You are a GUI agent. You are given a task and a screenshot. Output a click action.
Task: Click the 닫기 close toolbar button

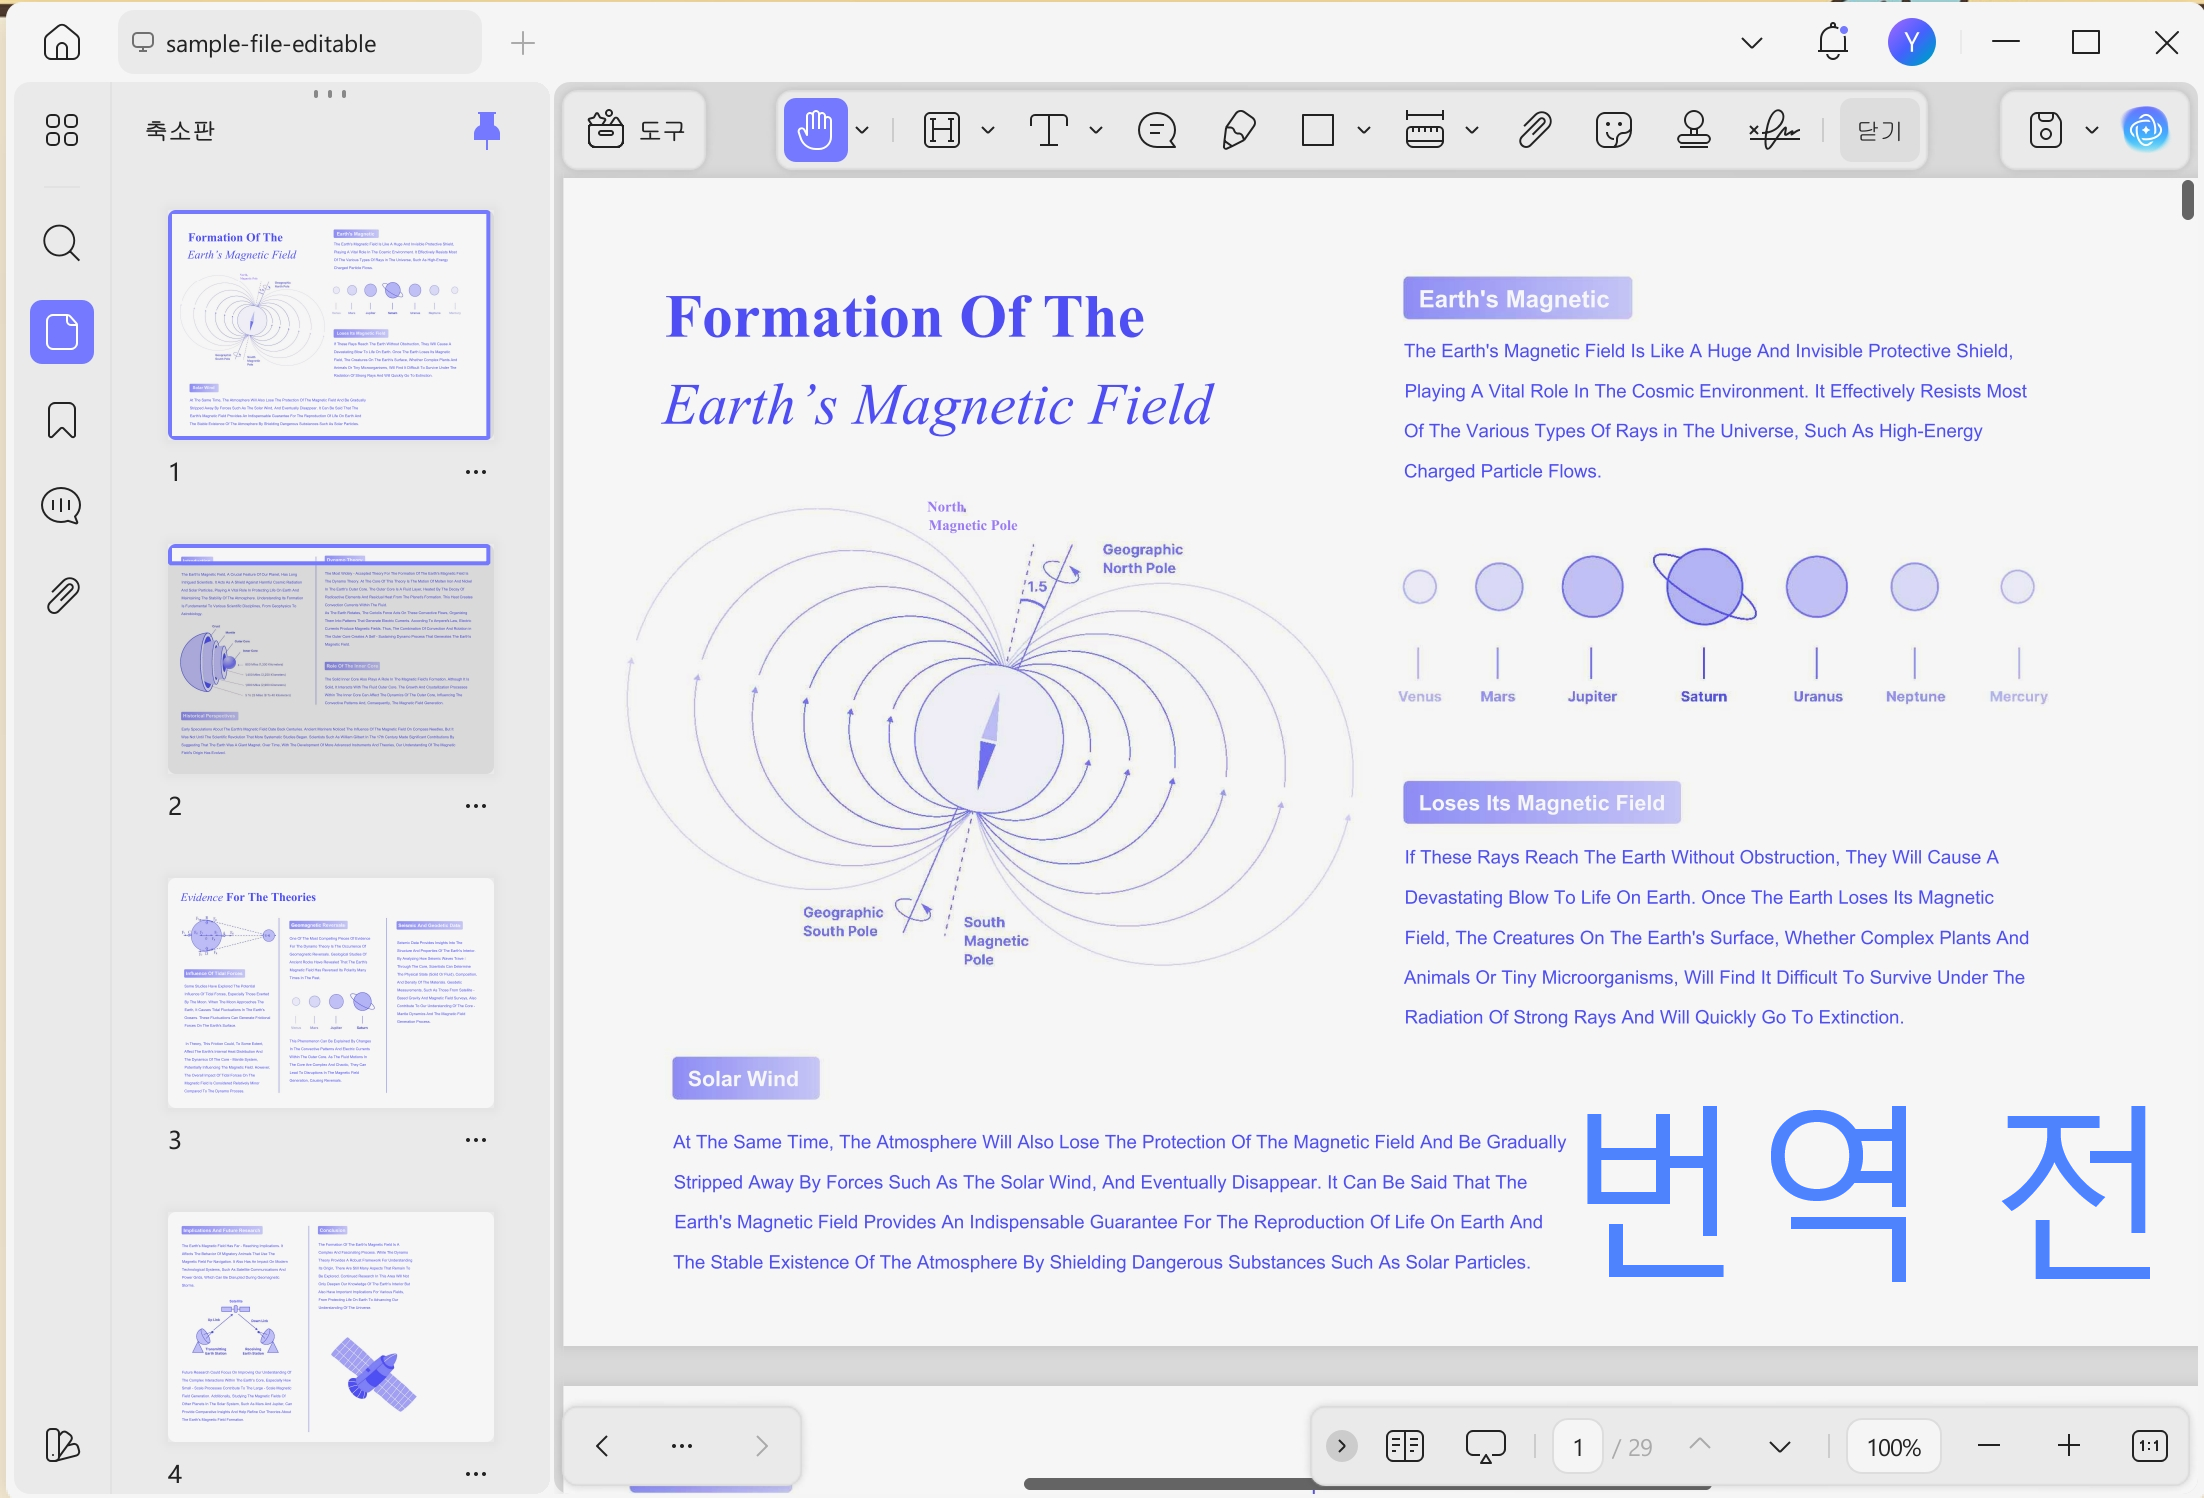1880,130
